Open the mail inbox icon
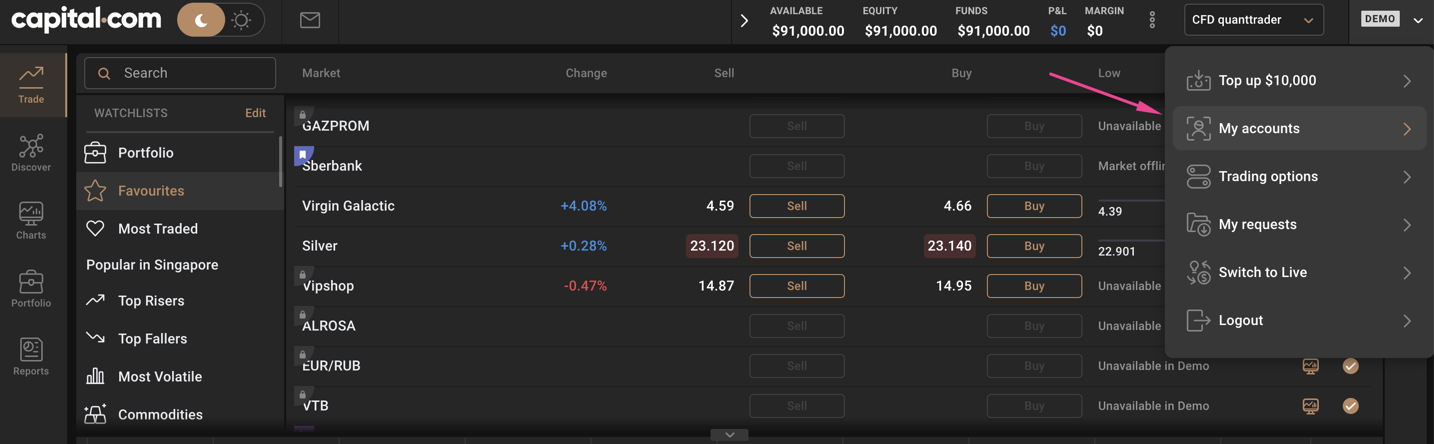 (x=310, y=20)
